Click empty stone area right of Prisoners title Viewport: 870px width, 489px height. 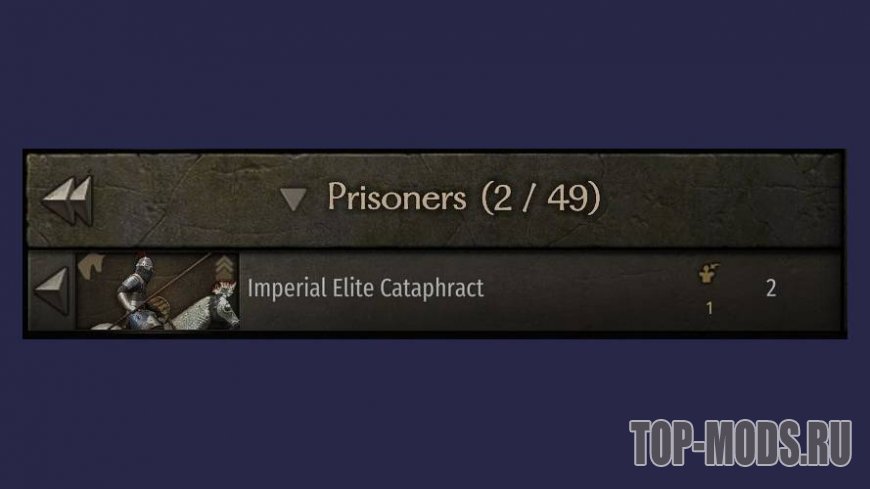tap(721, 200)
